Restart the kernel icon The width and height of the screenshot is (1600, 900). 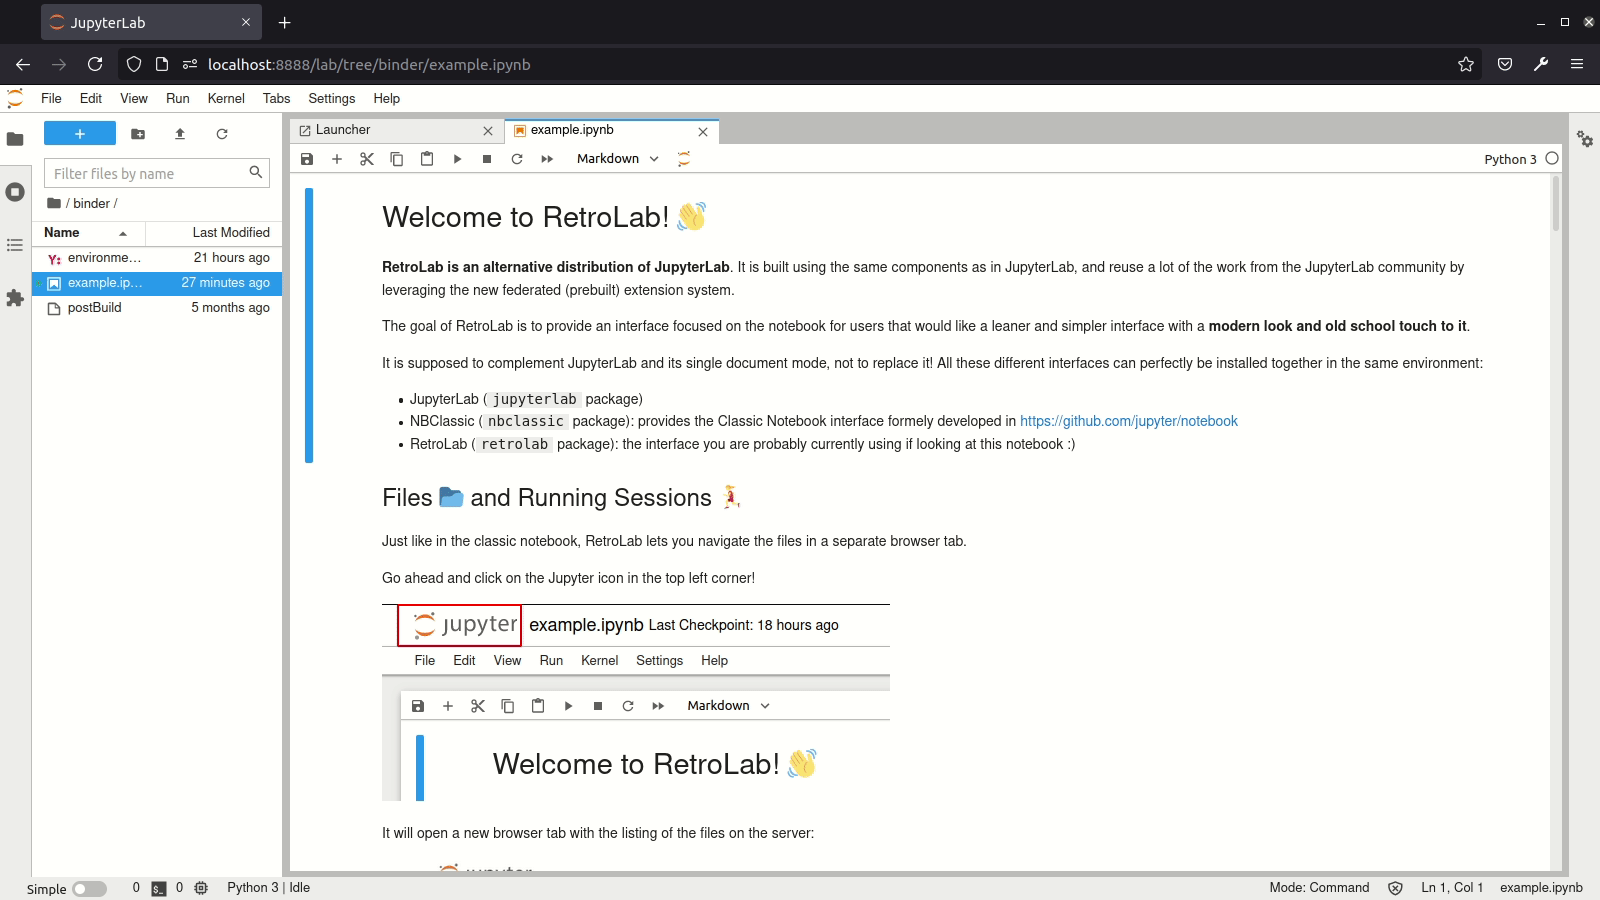517,159
